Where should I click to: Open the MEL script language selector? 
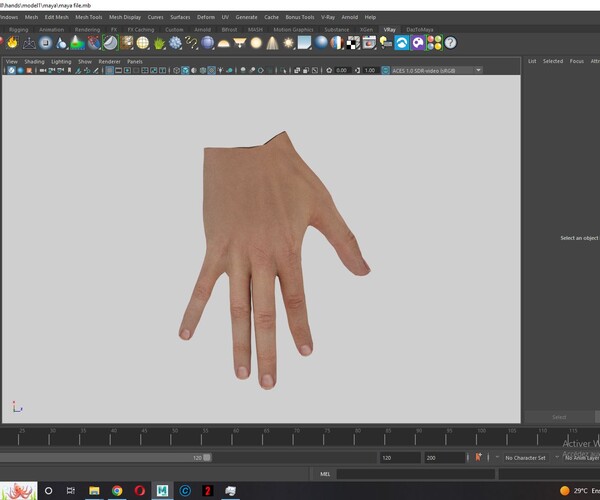[325, 474]
